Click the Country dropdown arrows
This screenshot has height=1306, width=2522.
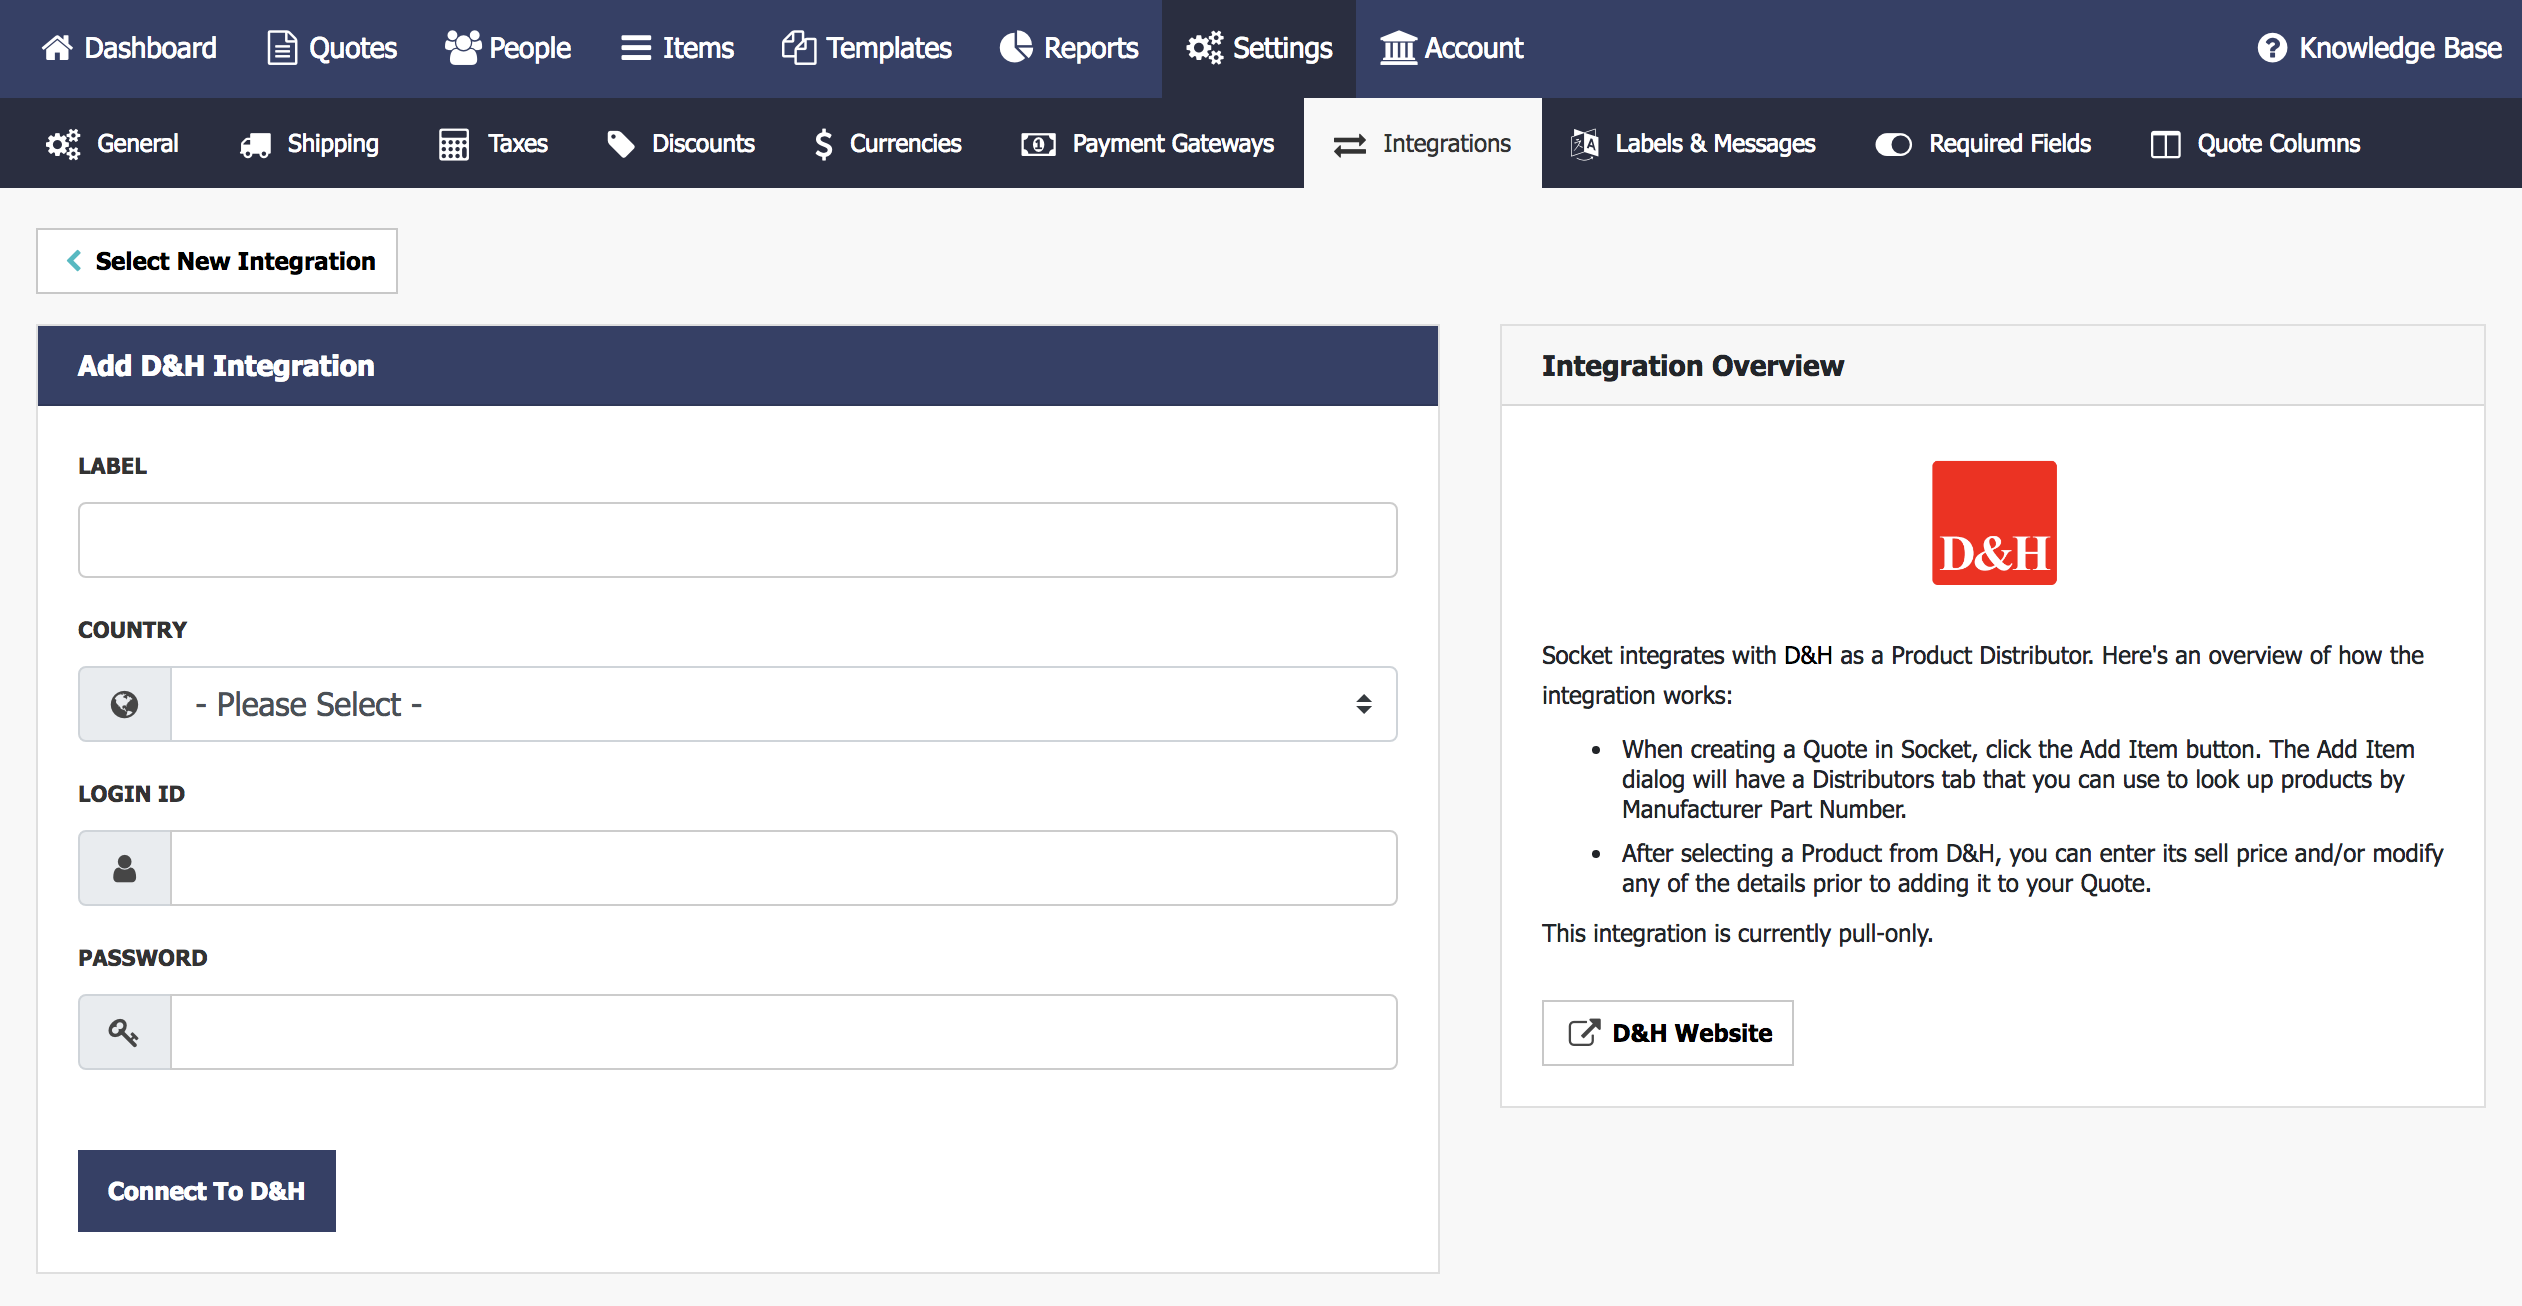click(x=1364, y=704)
